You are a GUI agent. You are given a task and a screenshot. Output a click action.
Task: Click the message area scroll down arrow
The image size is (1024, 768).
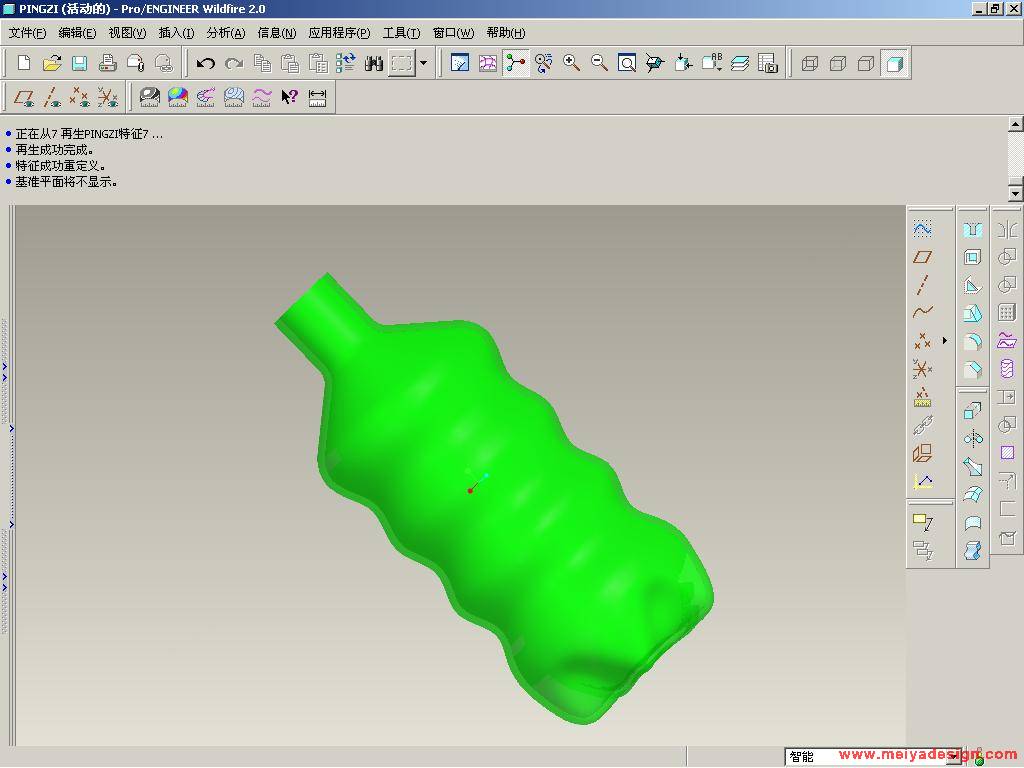[1016, 193]
